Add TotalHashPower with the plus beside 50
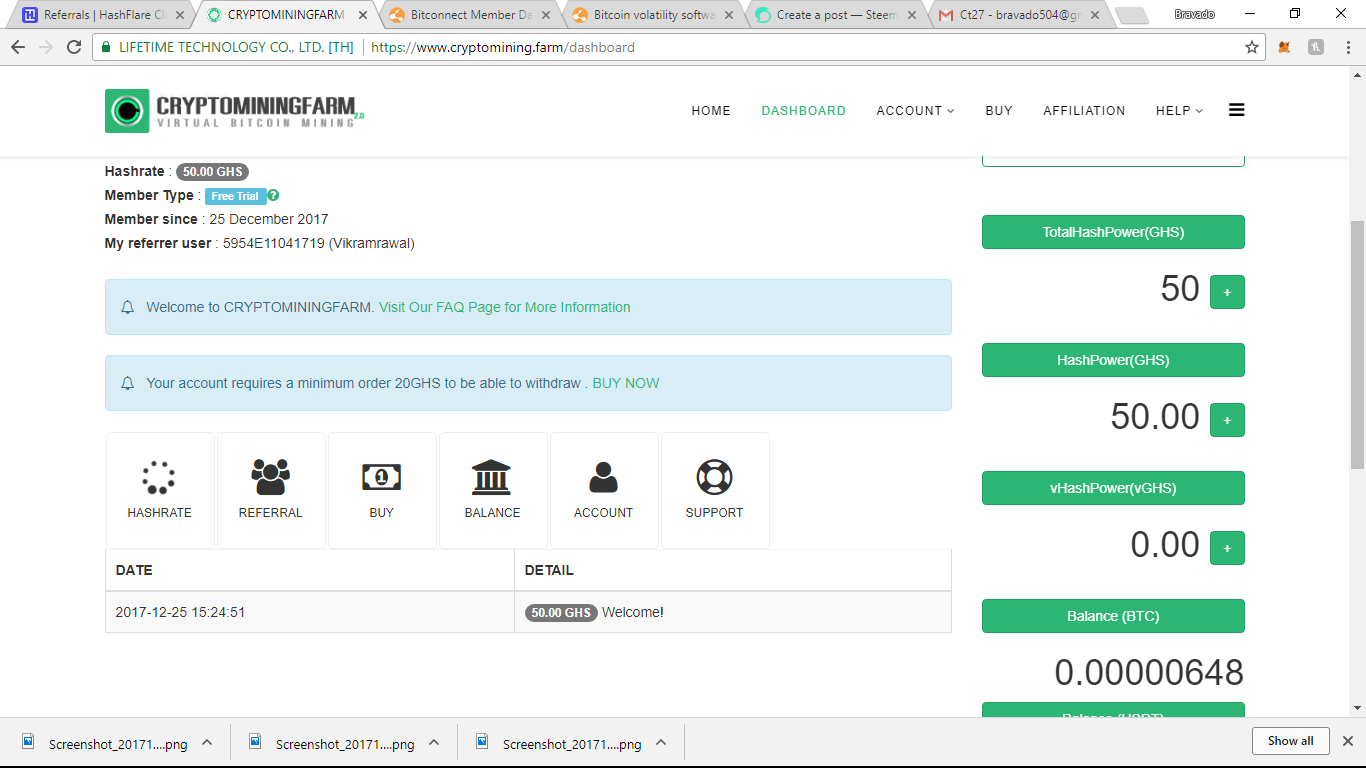1366x768 pixels. (x=1227, y=292)
